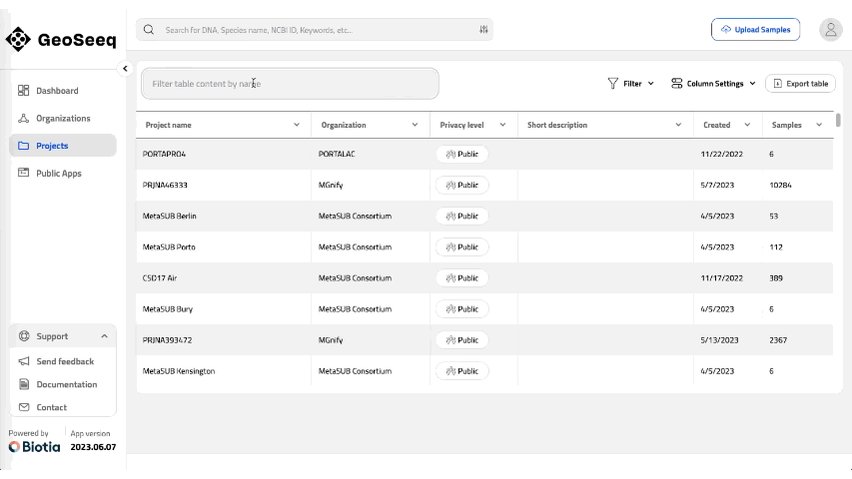Image resolution: width=852 pixels, height=479 pixels.
Task: Click the PORTALAC organization cell
Action: point(336,154)
